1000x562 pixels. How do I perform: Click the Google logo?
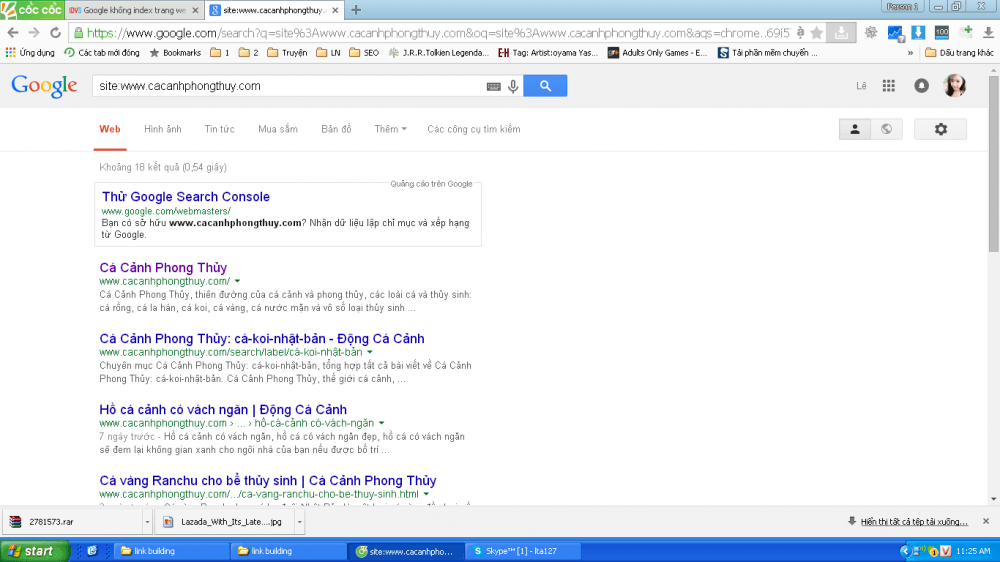click(x=44, y=86)
